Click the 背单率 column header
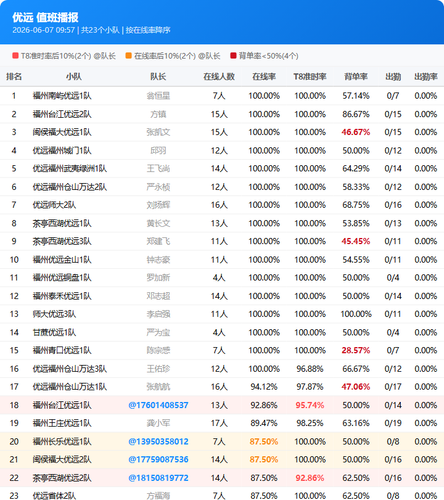 tap(356, 77)
